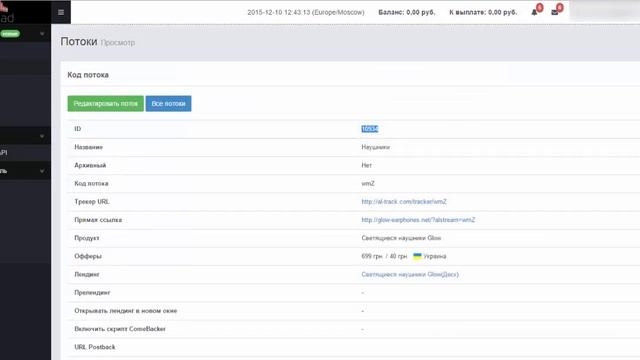
Task: Click the site logo in top-left corner
Action: pos(7,12)
